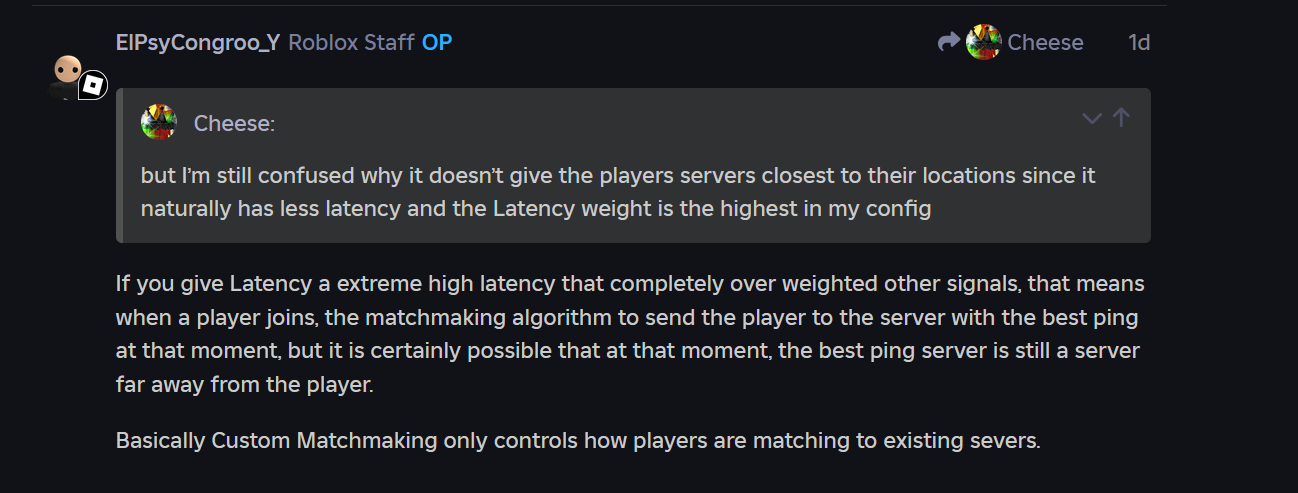Screen dimensions: 1298x493
Task: Open the ElPsyCongroo_Y username link
Action: [x=198, y=42]
